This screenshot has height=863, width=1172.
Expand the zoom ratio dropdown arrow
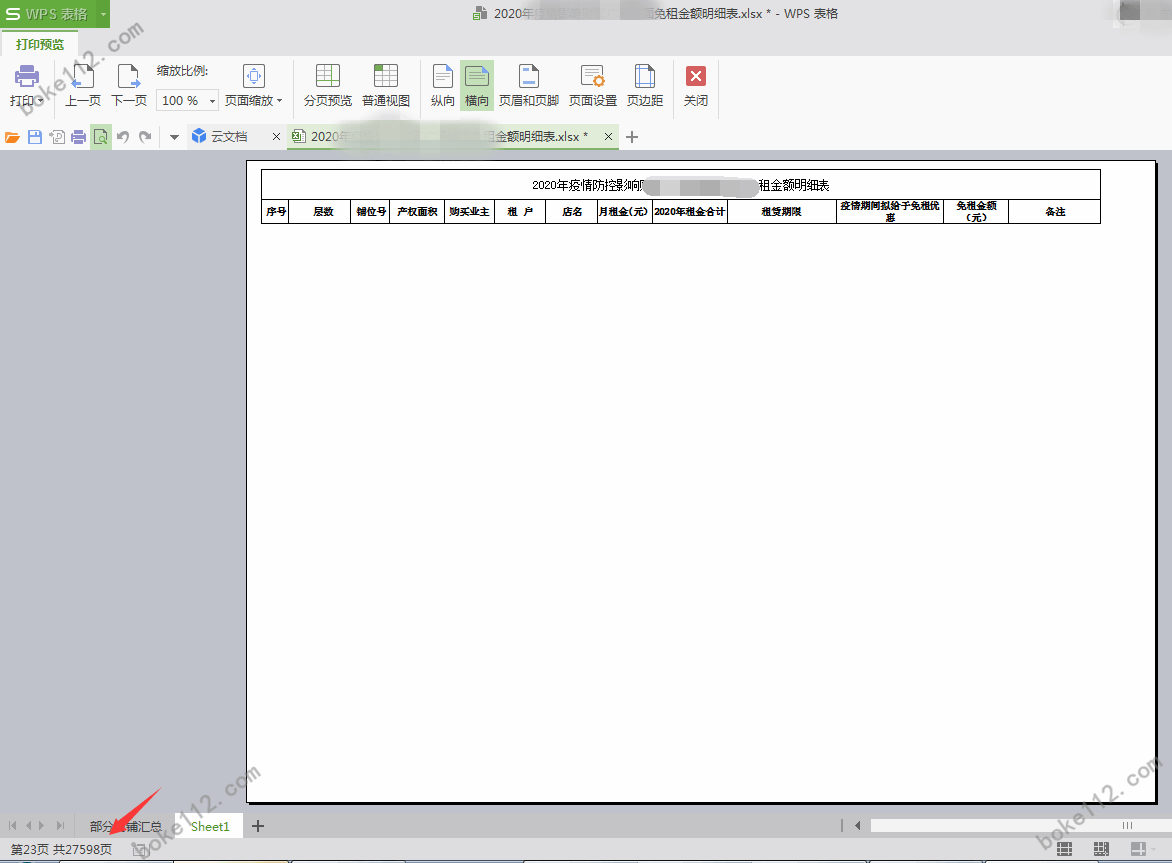[x=212, y=100]
